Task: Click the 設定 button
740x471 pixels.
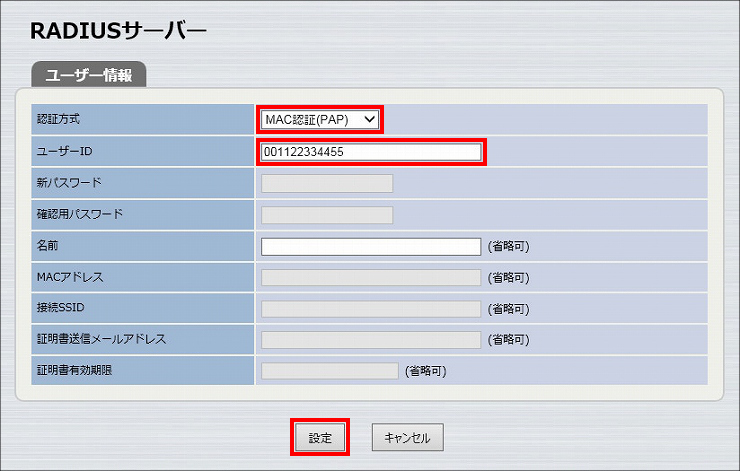Action: coord(320,437)
